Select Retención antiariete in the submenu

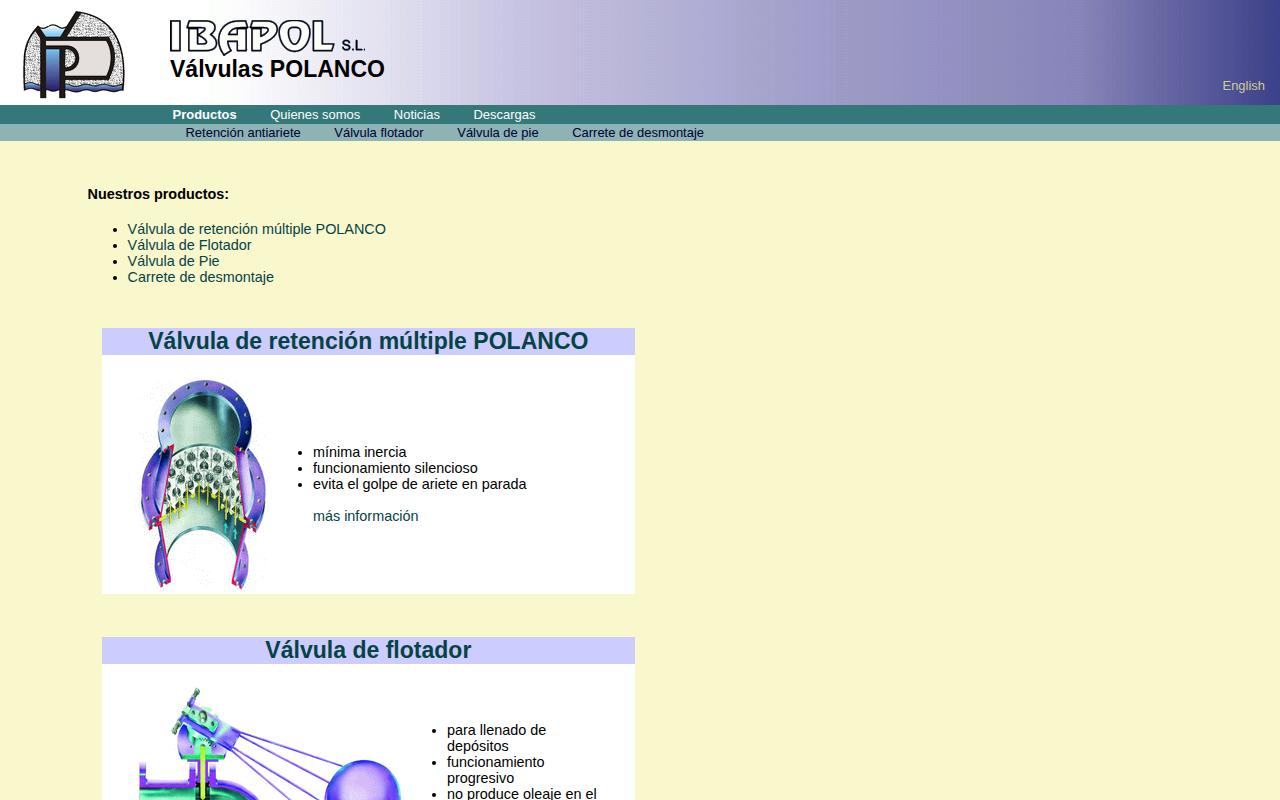pos(243,133)
